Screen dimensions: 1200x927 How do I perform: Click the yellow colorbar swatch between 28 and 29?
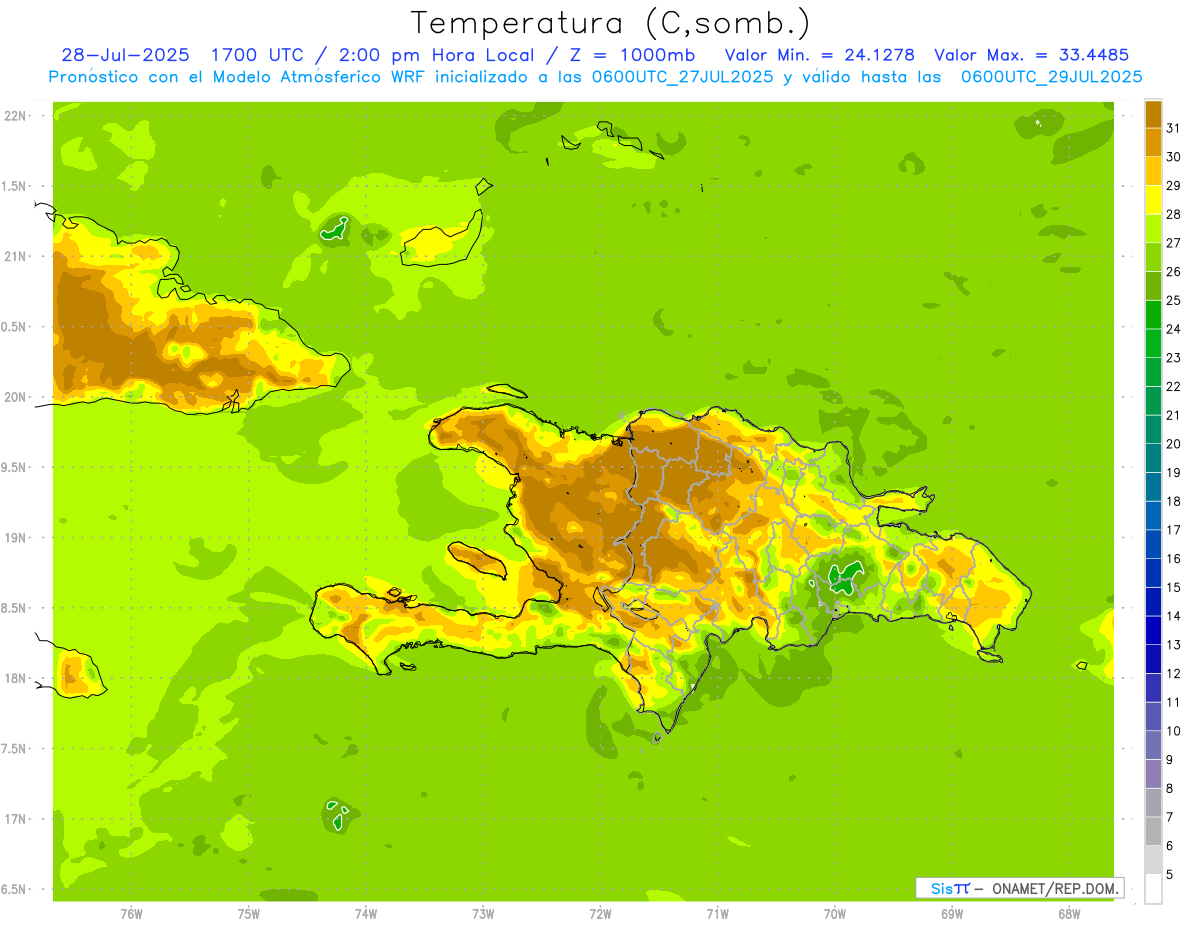pyautogui.click(x=1153, y=200)
